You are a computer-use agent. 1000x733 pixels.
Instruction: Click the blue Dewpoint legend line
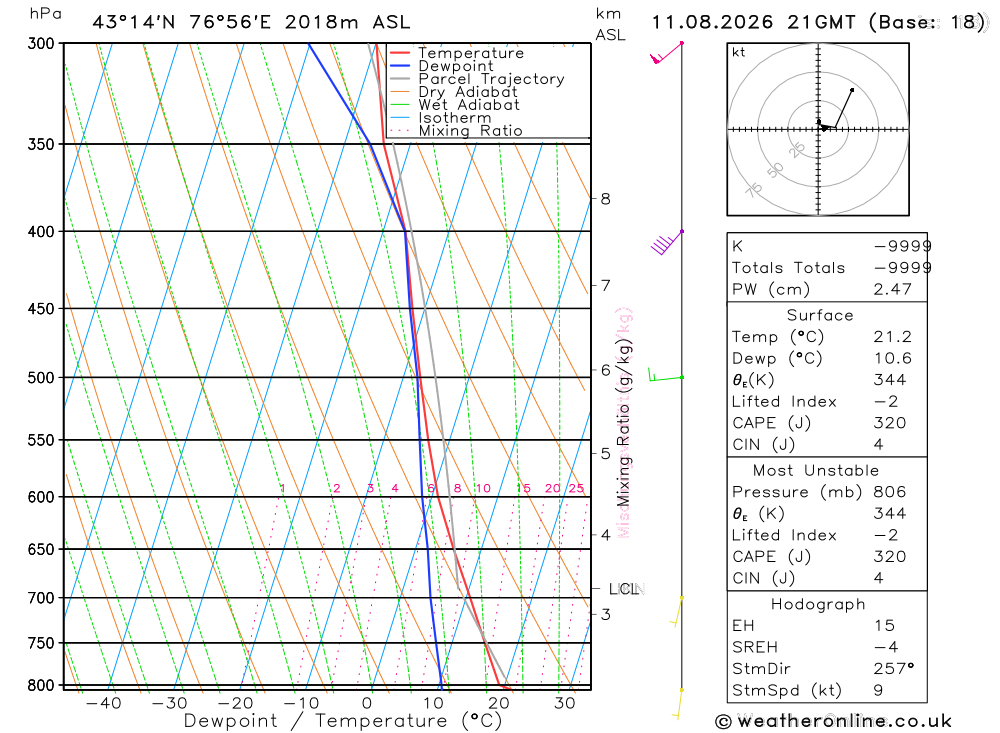pos(400,66)
